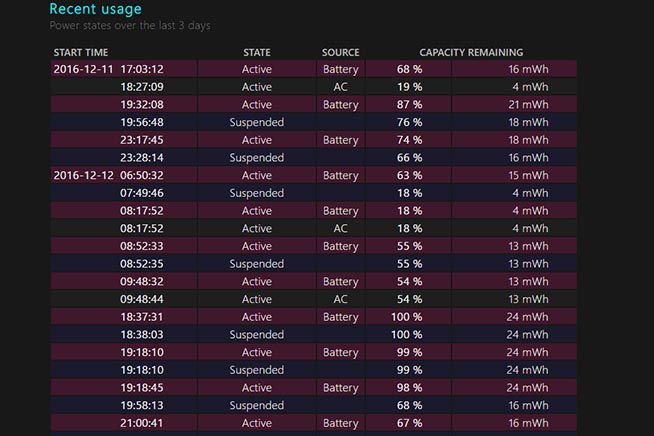Select start time 09:48:44
This screenshot has width=654, height=436.
tap(142, 299)
